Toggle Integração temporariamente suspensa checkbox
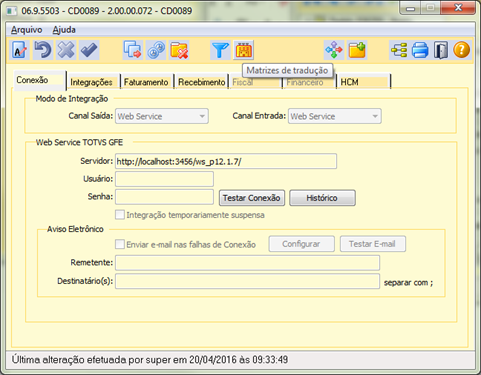 point(120,214)
